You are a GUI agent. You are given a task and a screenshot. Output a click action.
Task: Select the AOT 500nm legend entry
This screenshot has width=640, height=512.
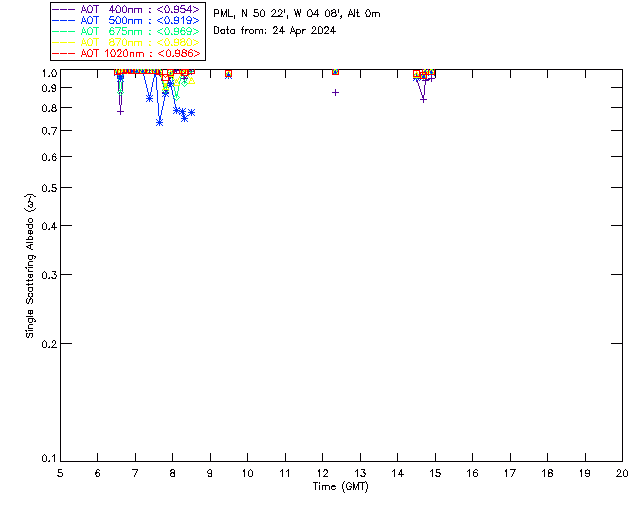pos(126,20)
